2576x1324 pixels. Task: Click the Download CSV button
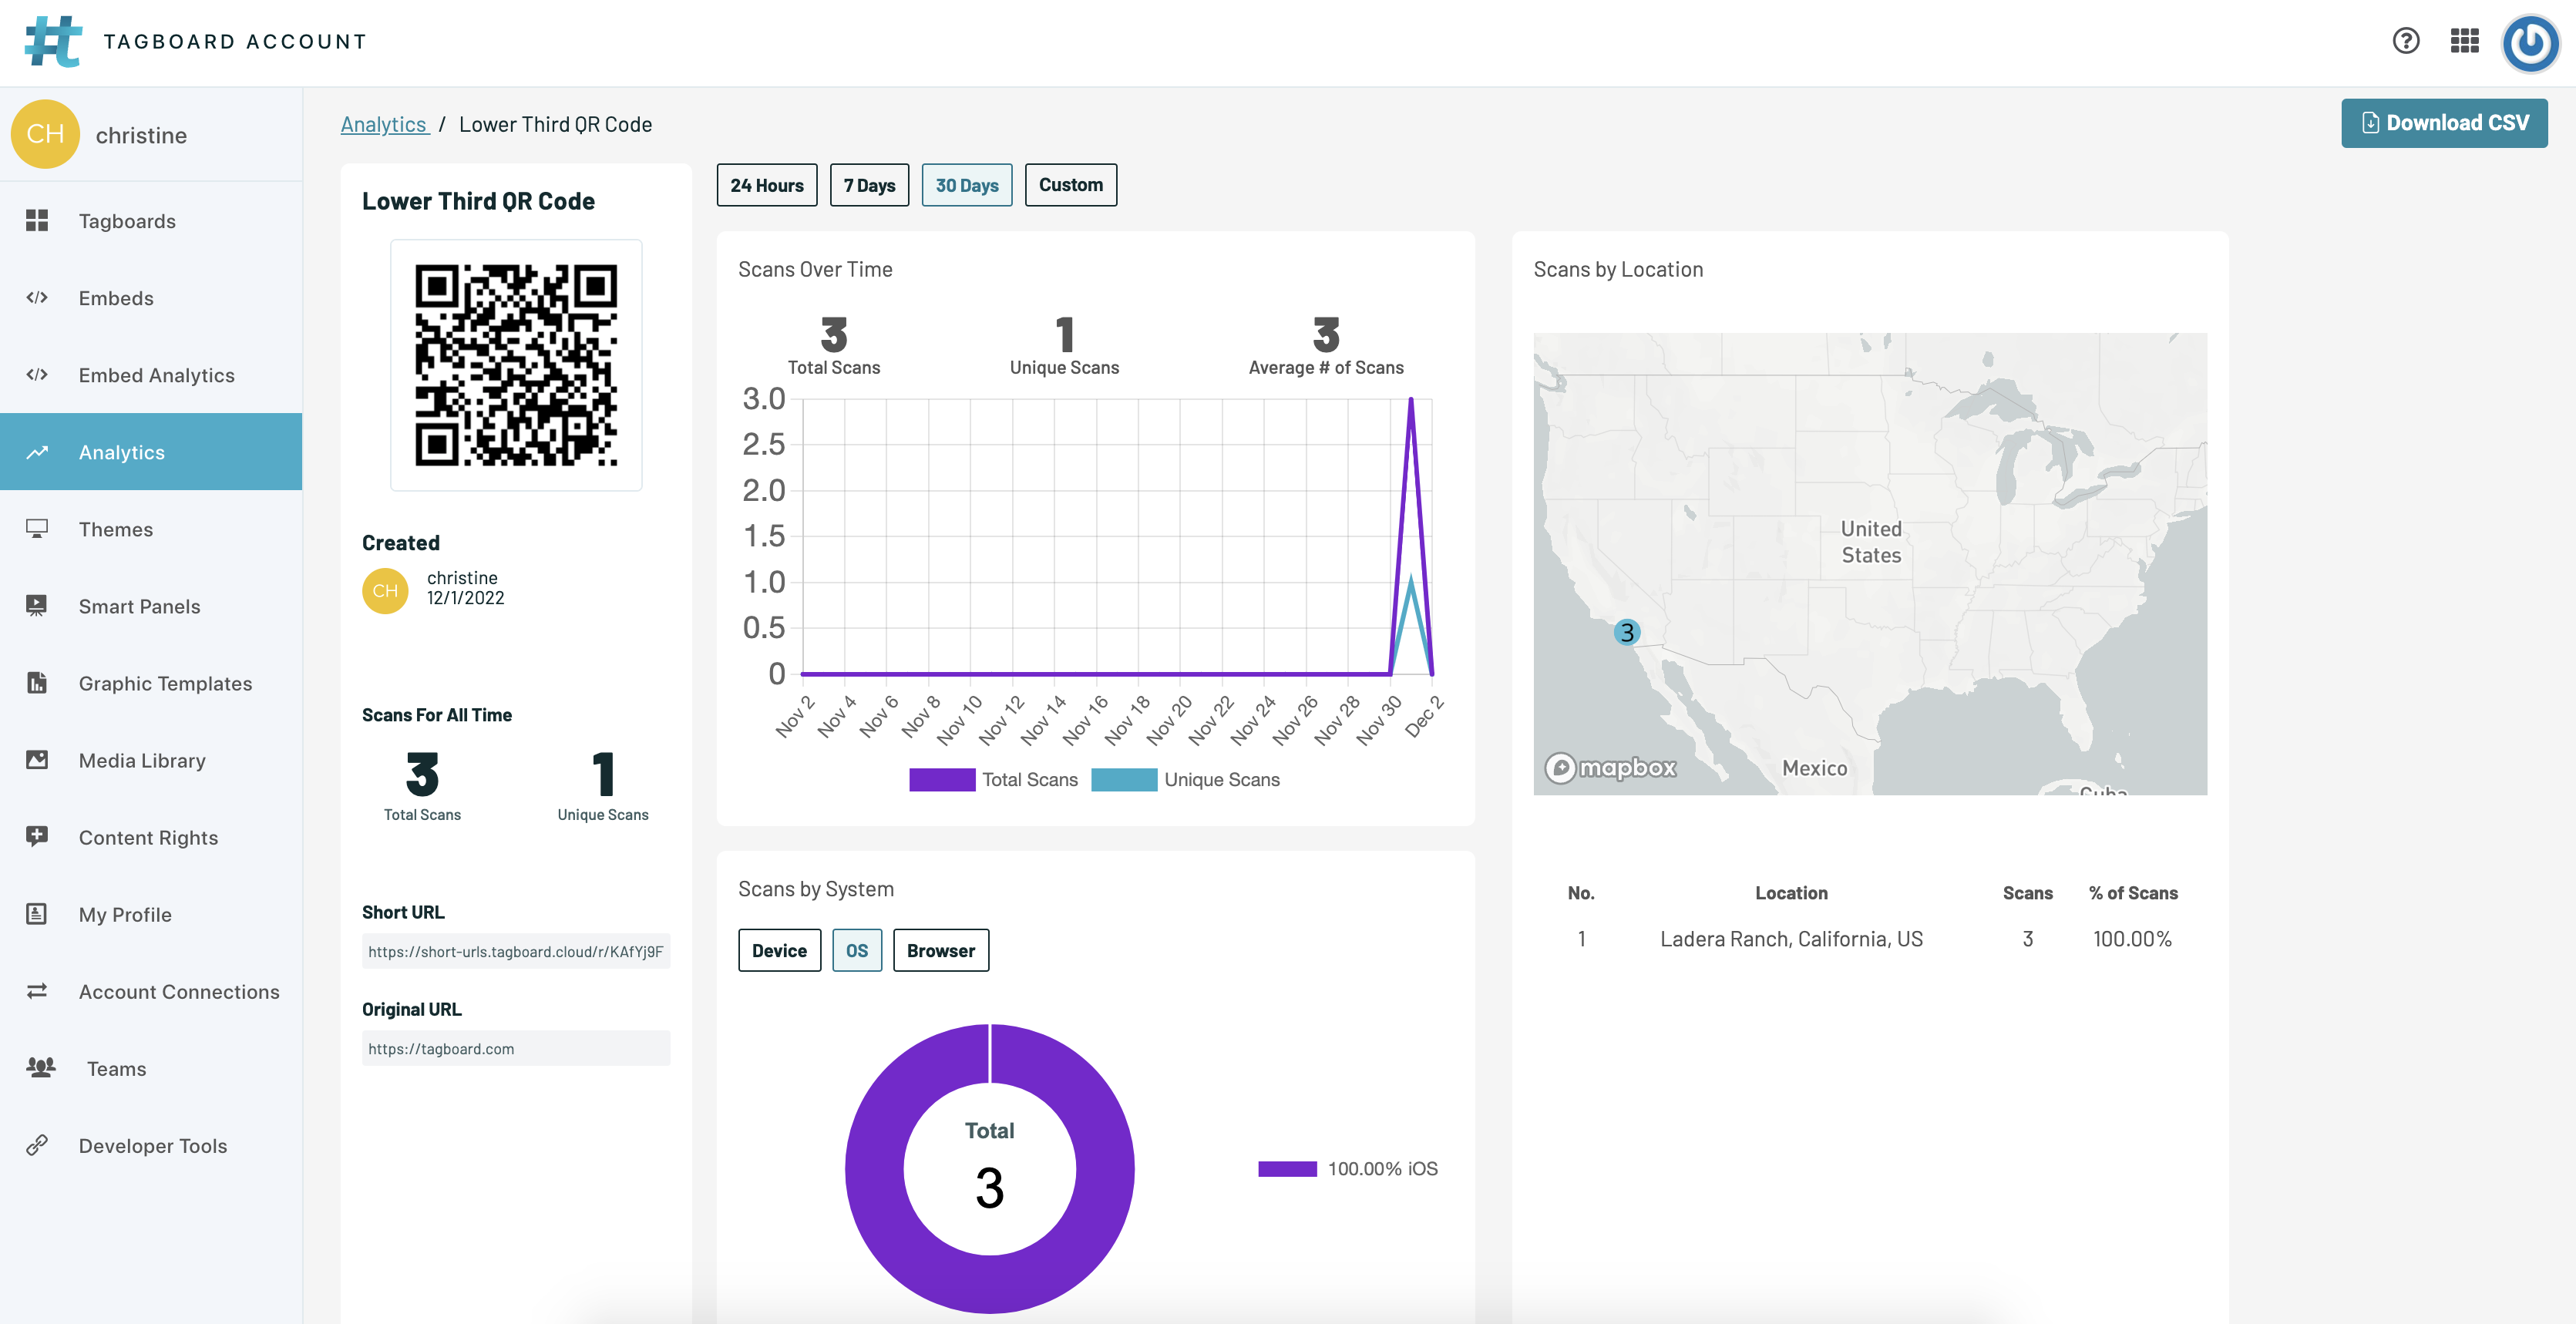click(2444, 123)
